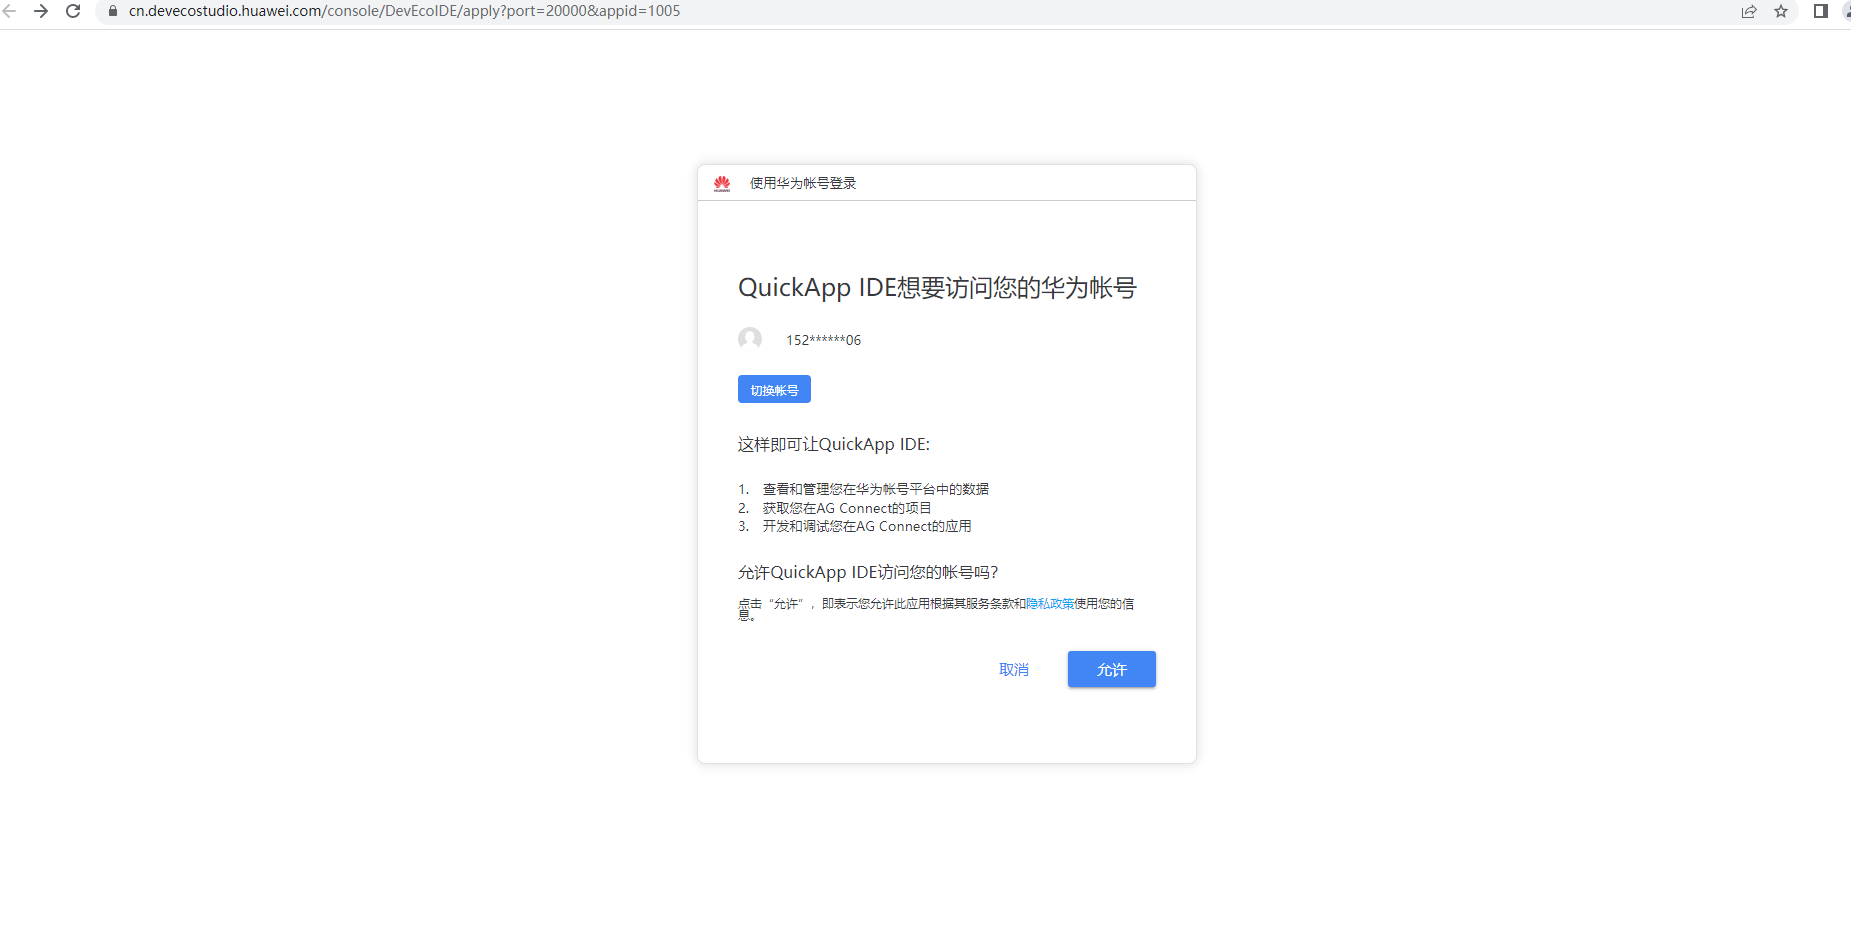The height and width of the screenshot is (935, 1851).
Task: Toggle the browser side panel
Action: click(x=1820, y=11)
